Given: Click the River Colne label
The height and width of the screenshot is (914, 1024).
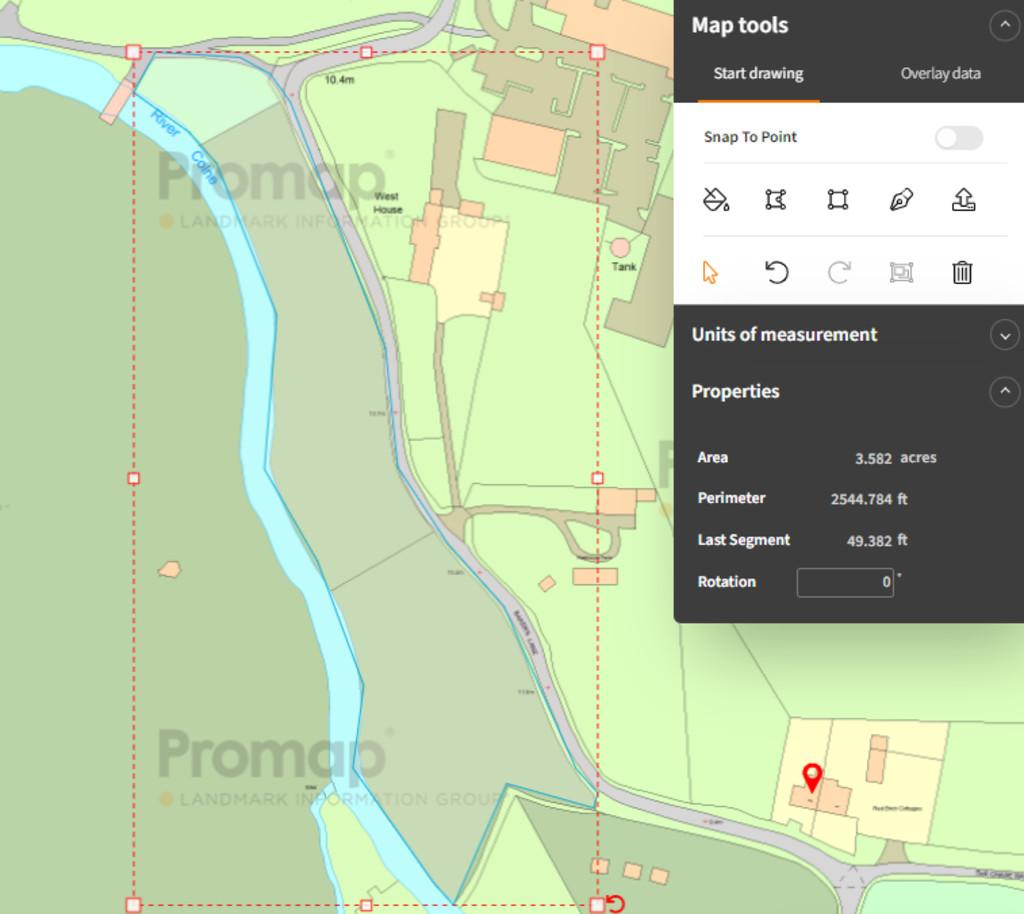Looking at the screenshot, I should pos(184,146).
